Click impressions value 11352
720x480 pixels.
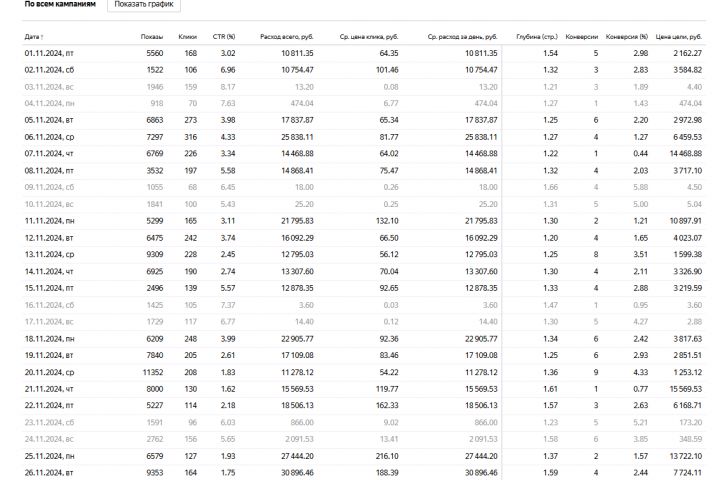[153, 372]
